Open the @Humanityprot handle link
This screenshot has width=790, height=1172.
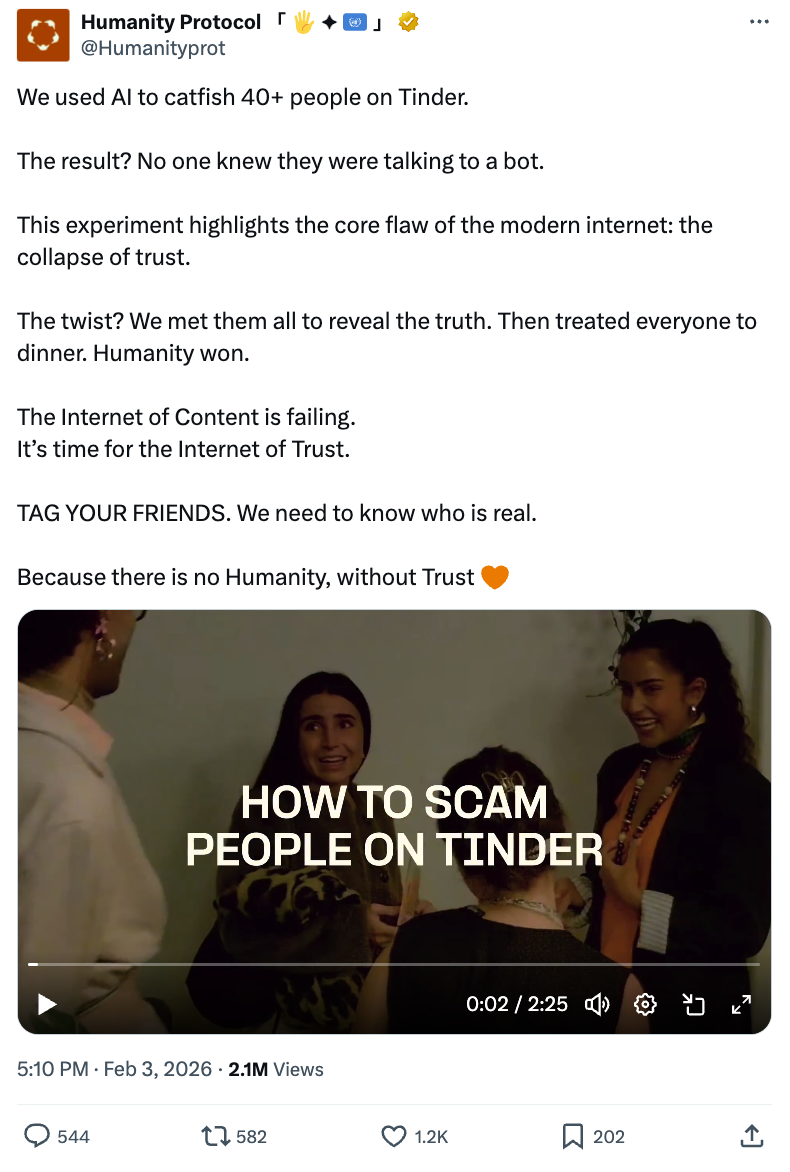(153, 48)
